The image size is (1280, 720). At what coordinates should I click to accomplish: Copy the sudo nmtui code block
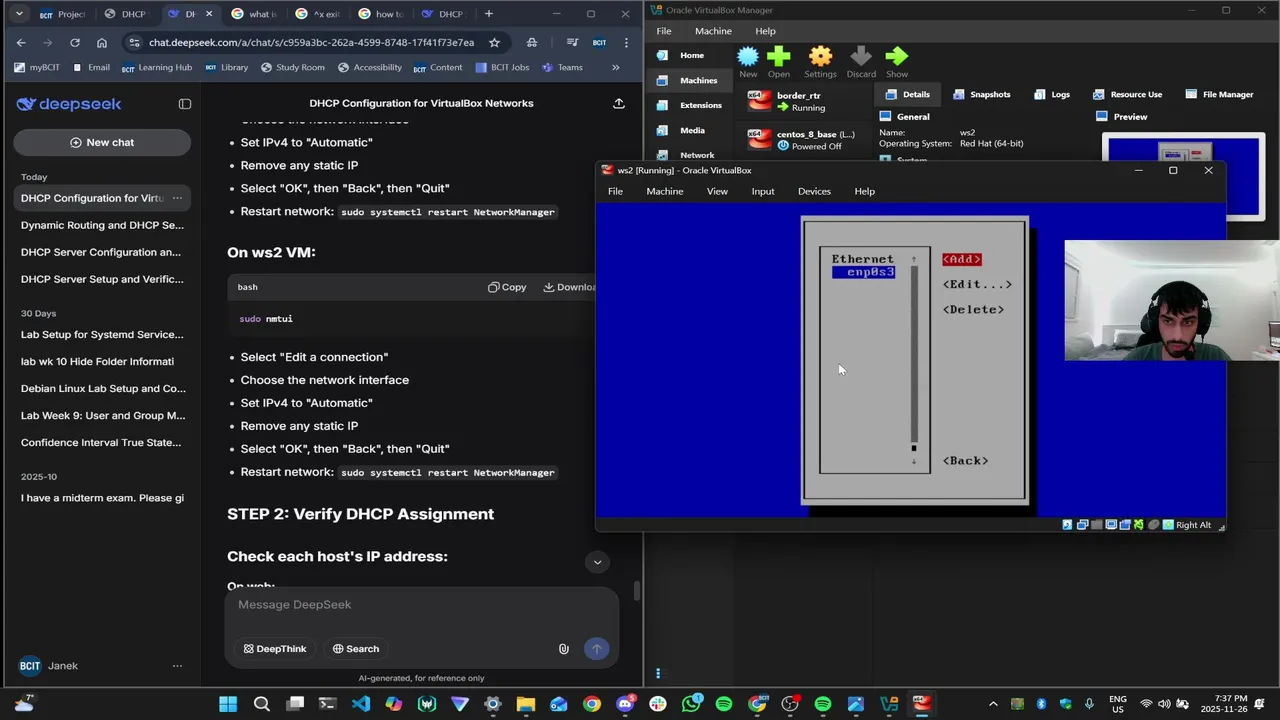pyautogui.click(x=507, y=287)
